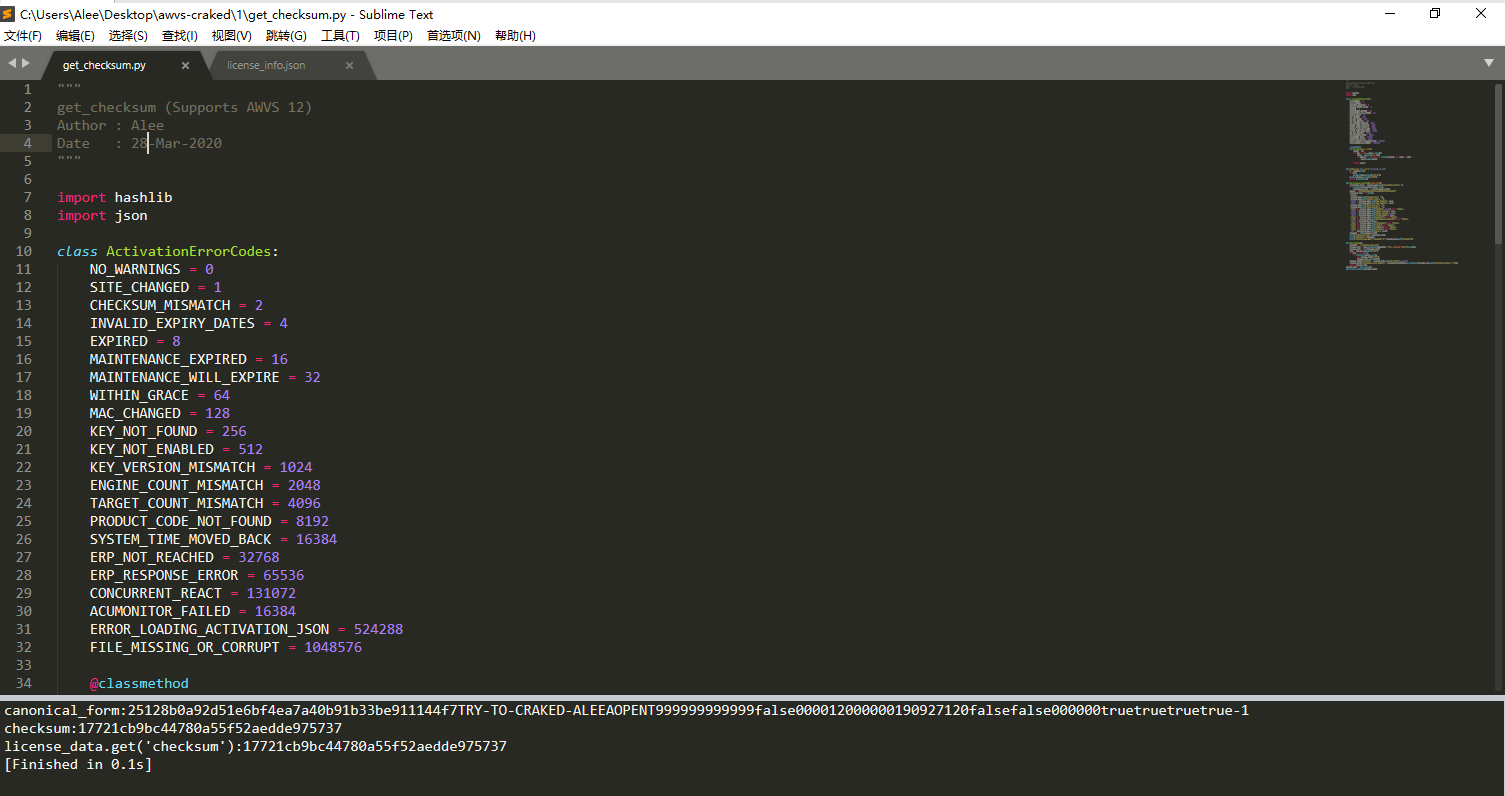The width and height of the screenshot is (1505, 796).
Task: Click KEY_NOT_ENABLED constant
Action: coord(152,449)
